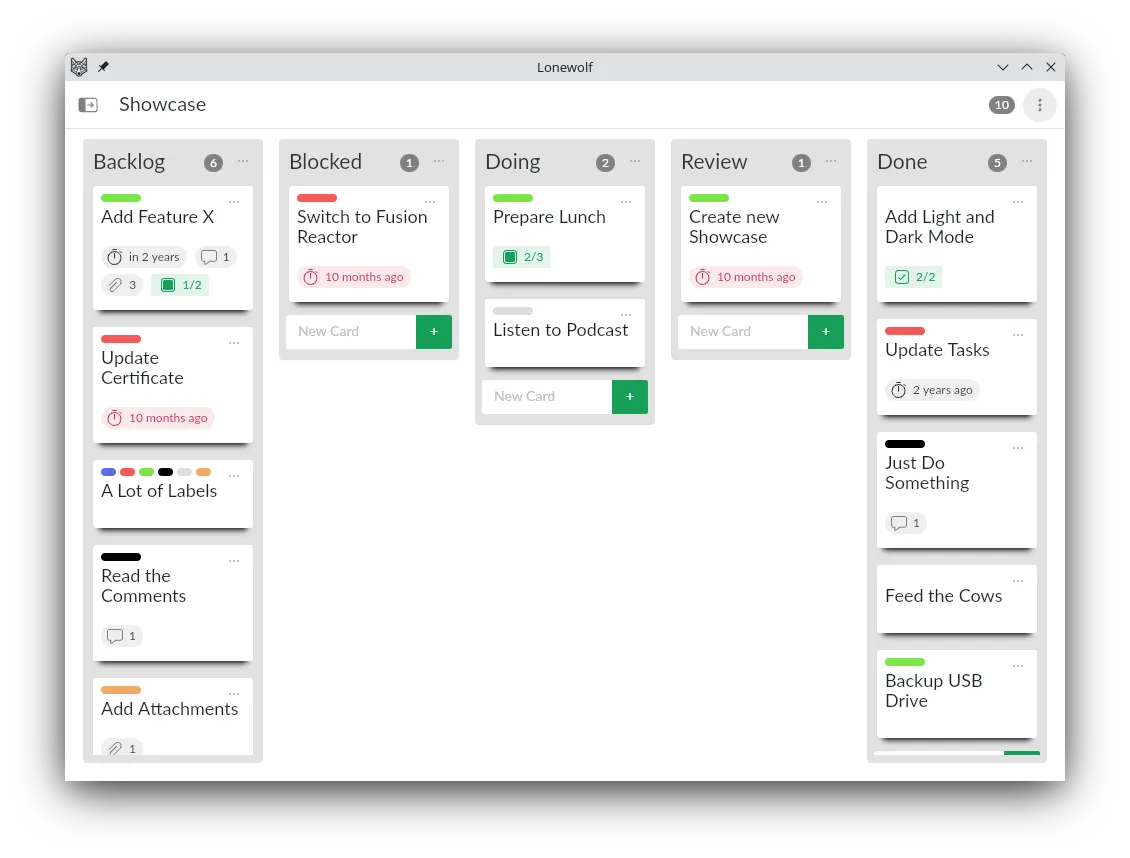
Task: Add new card with plus button in Blocked
Action: pyautogui.click(x=434, y=332)
